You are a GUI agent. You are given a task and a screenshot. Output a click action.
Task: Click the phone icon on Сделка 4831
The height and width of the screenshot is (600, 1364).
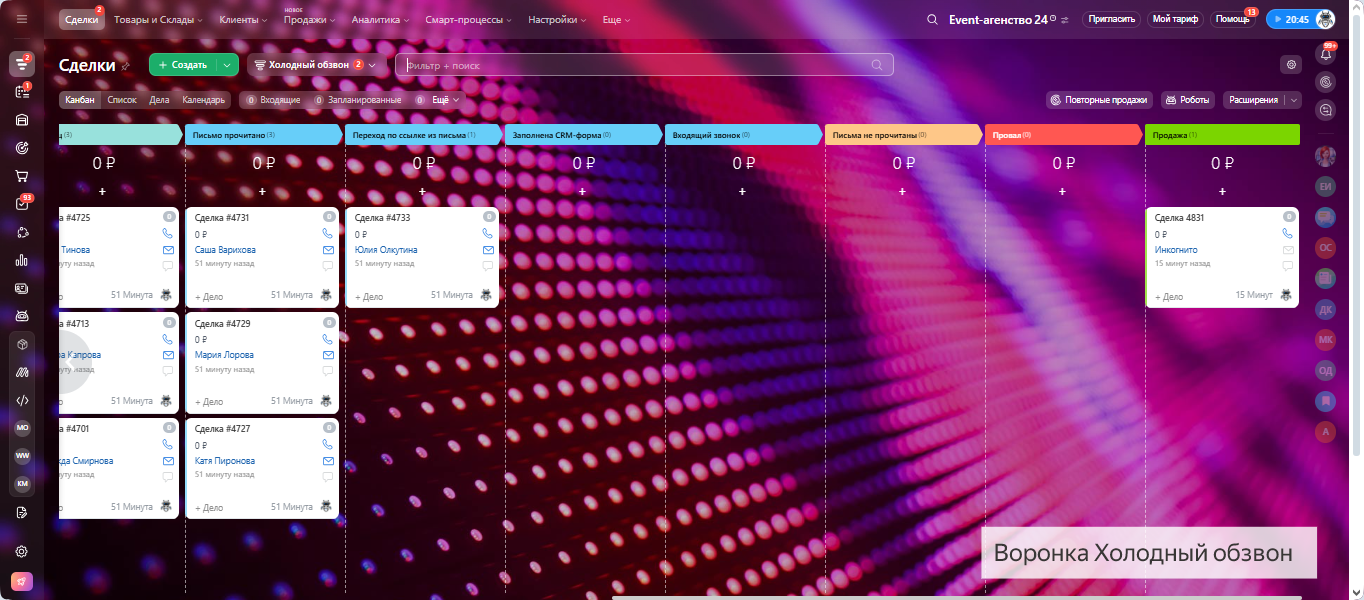[1288, 233]
